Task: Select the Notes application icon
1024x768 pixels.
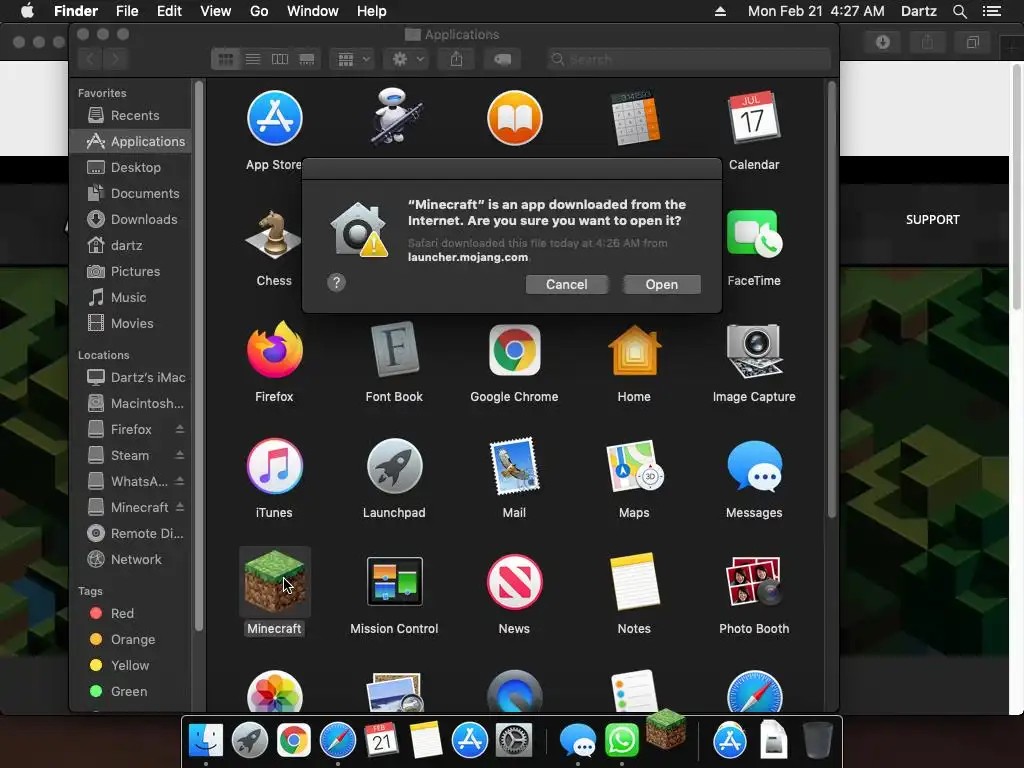Action: [634, 581]
